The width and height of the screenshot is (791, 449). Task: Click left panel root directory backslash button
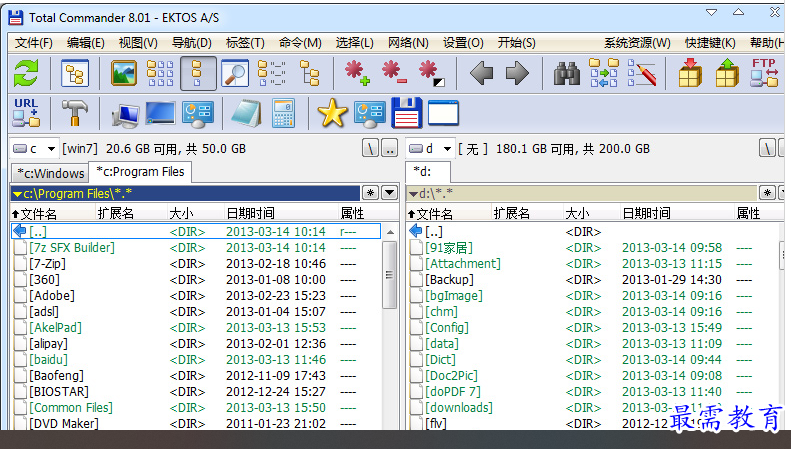[370, 149]
